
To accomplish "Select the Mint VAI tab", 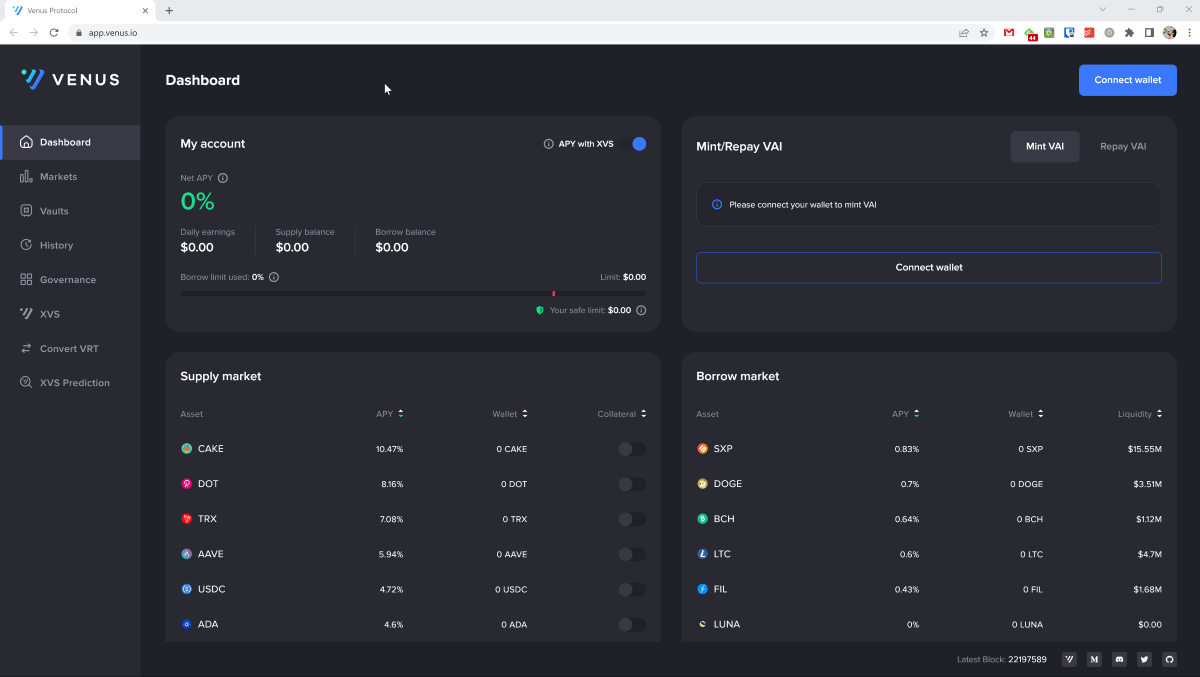I will [x=1045, y=146].
